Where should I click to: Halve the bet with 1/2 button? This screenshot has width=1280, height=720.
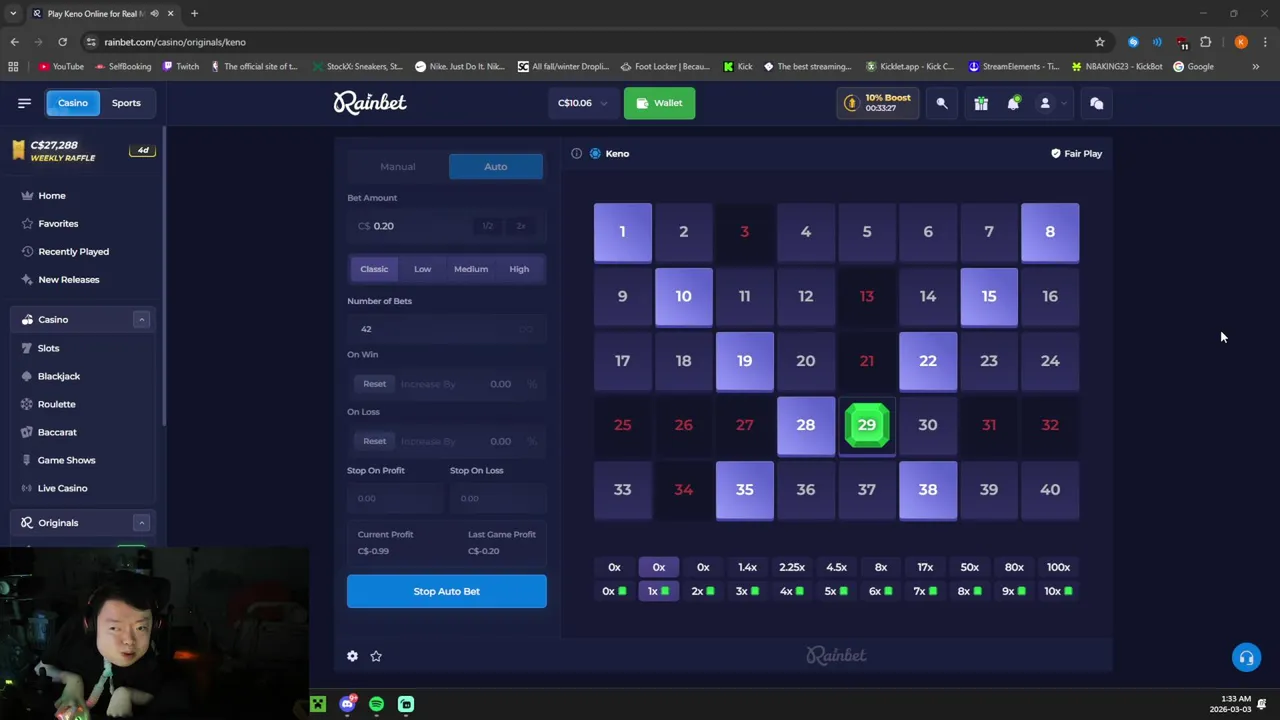[488, 226]
